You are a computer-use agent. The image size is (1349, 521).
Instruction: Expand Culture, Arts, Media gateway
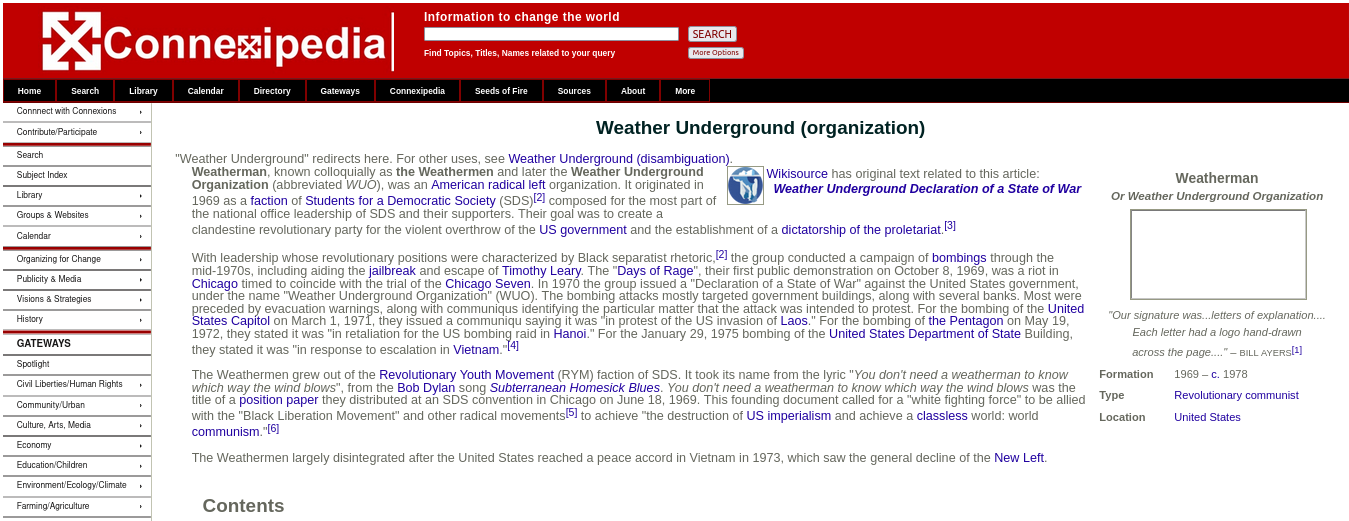(77, 425)
